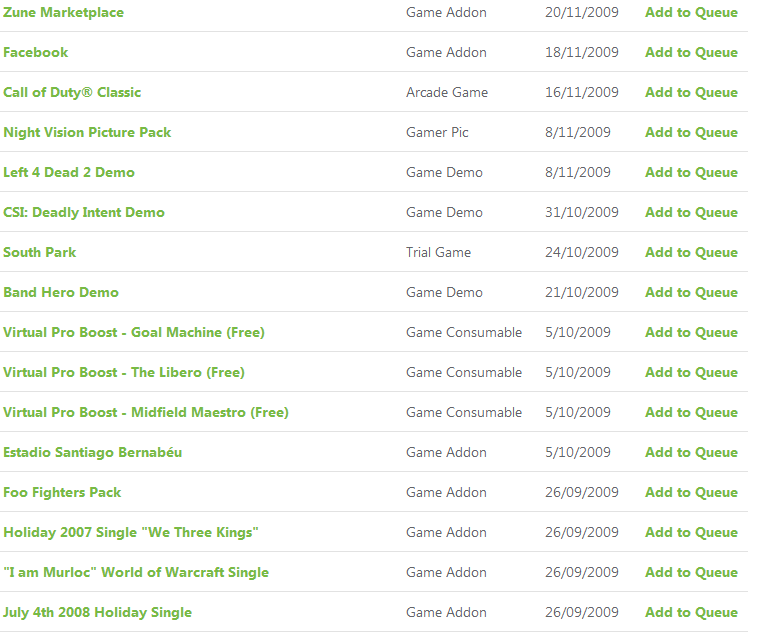Screen dimensions: 774x632
Task: Open the Zune Marketplace link
Action: tap(64, 12)
